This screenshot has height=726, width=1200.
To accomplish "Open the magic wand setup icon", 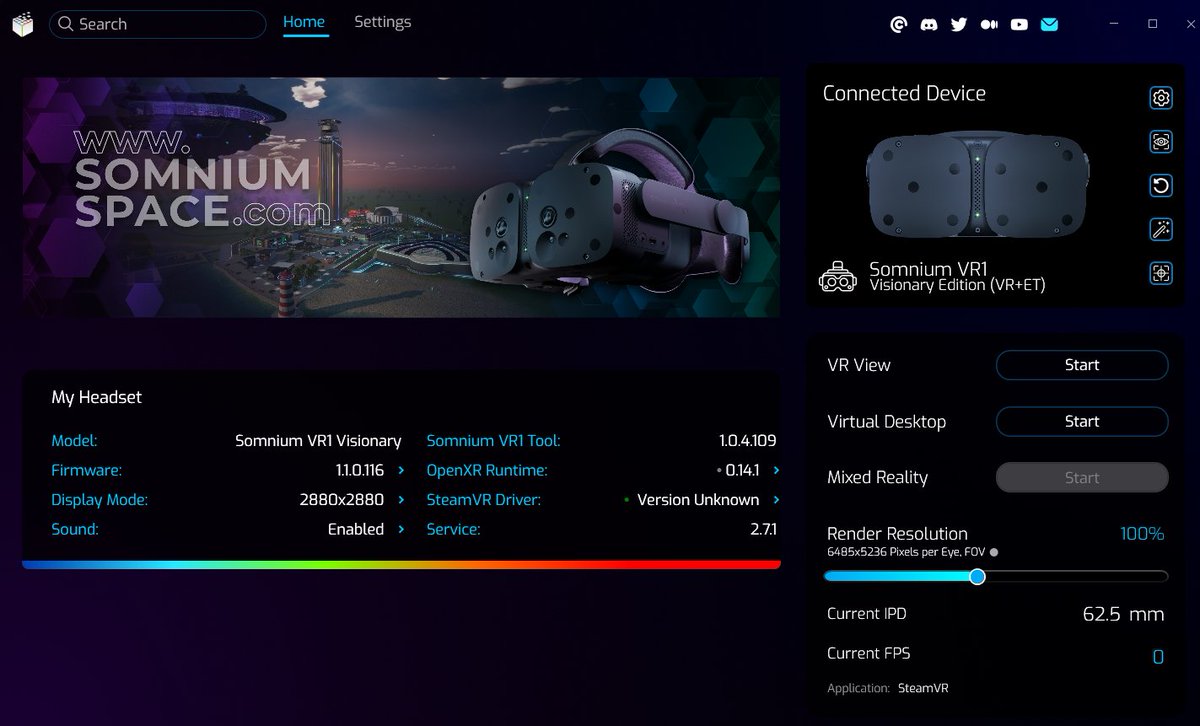I will coord(1160,229).
